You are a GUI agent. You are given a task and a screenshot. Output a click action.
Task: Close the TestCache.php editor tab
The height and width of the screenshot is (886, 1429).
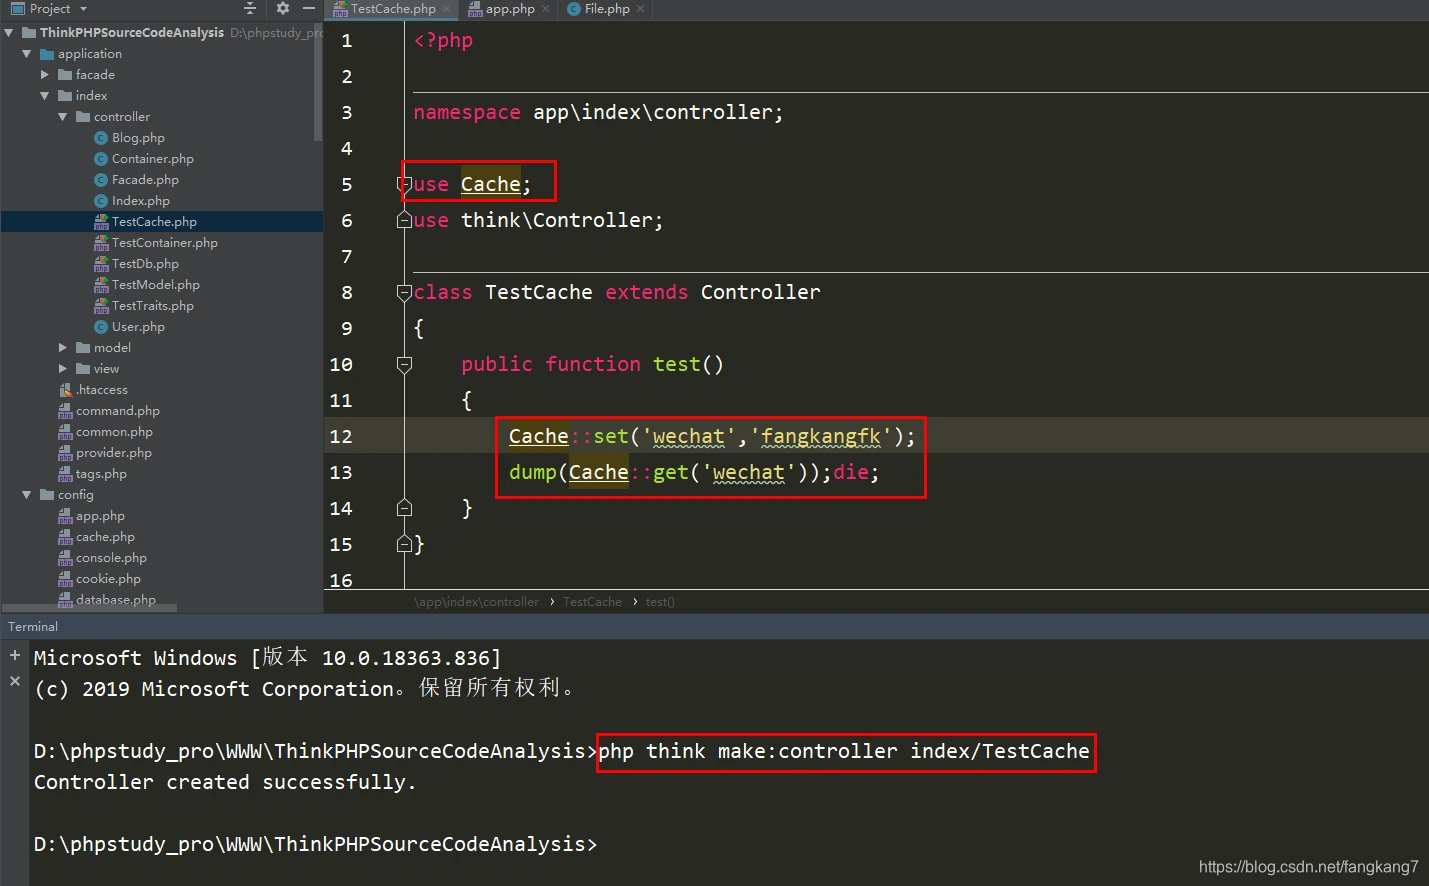[446, 9]
